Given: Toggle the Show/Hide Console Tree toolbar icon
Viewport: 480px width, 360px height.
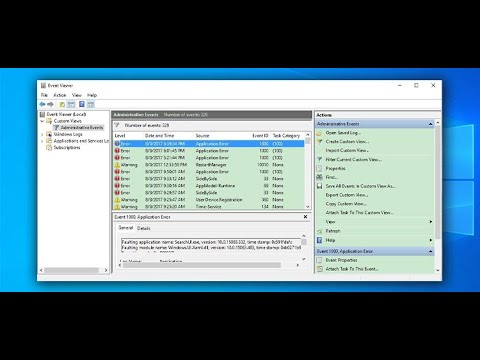Looking at the screenshot, I should click(71, 104).
